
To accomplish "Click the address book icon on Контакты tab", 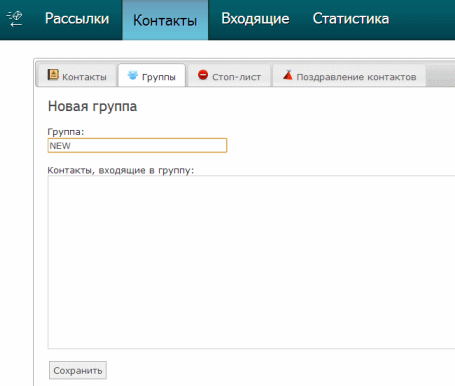I will coord(53,75).
